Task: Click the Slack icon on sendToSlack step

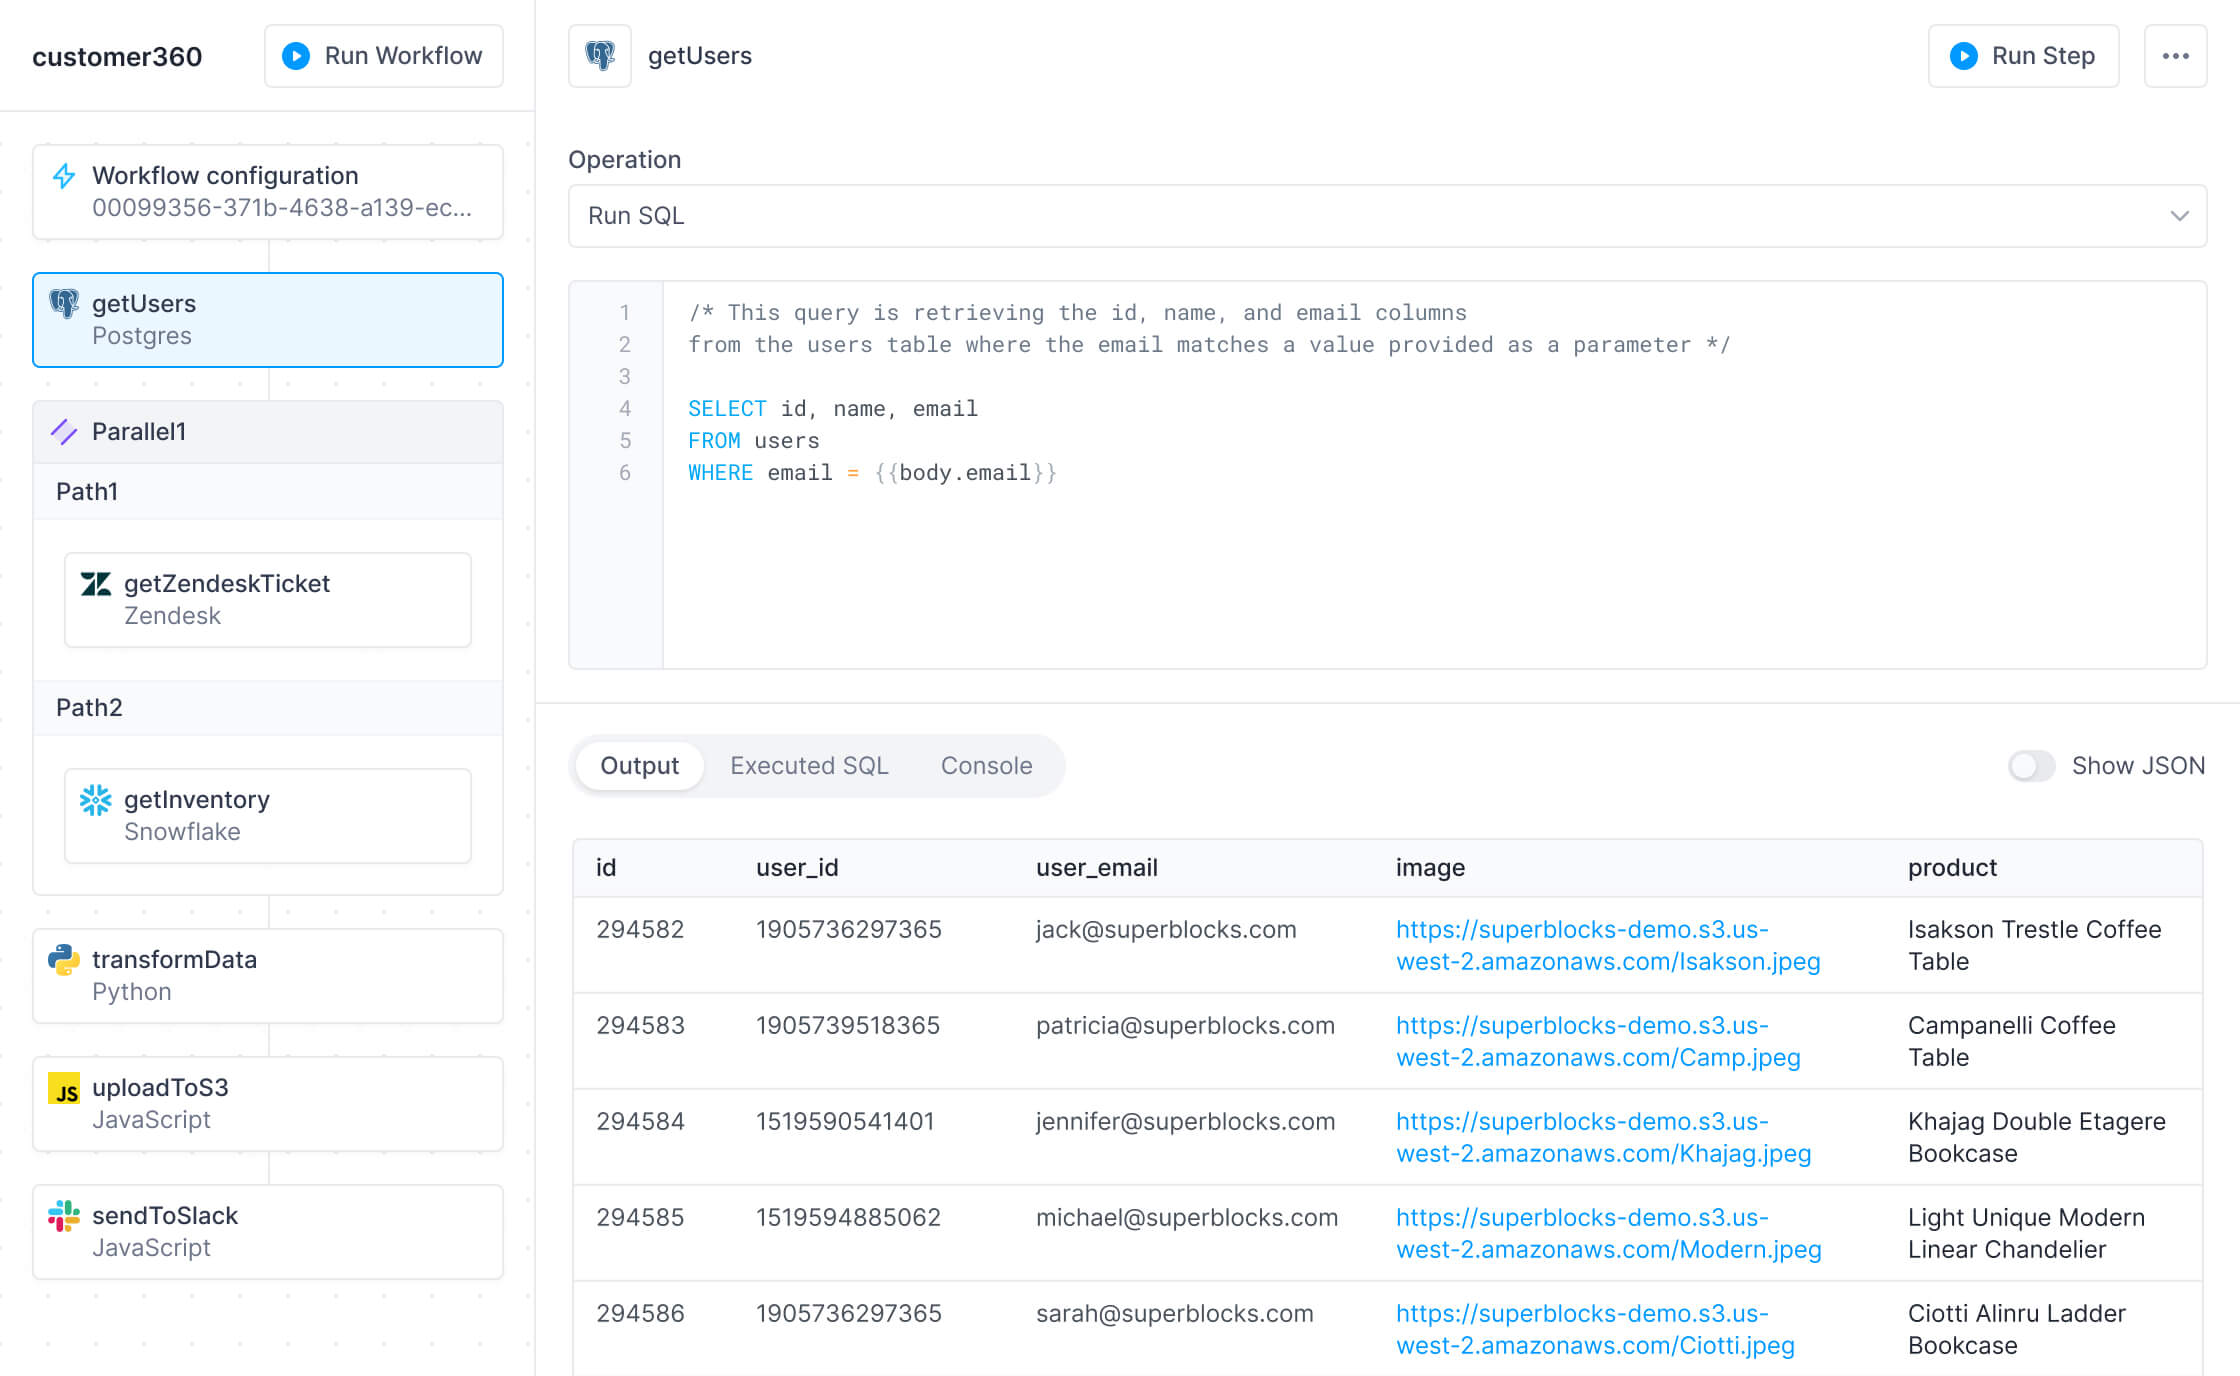Action: pos(64,1215)
